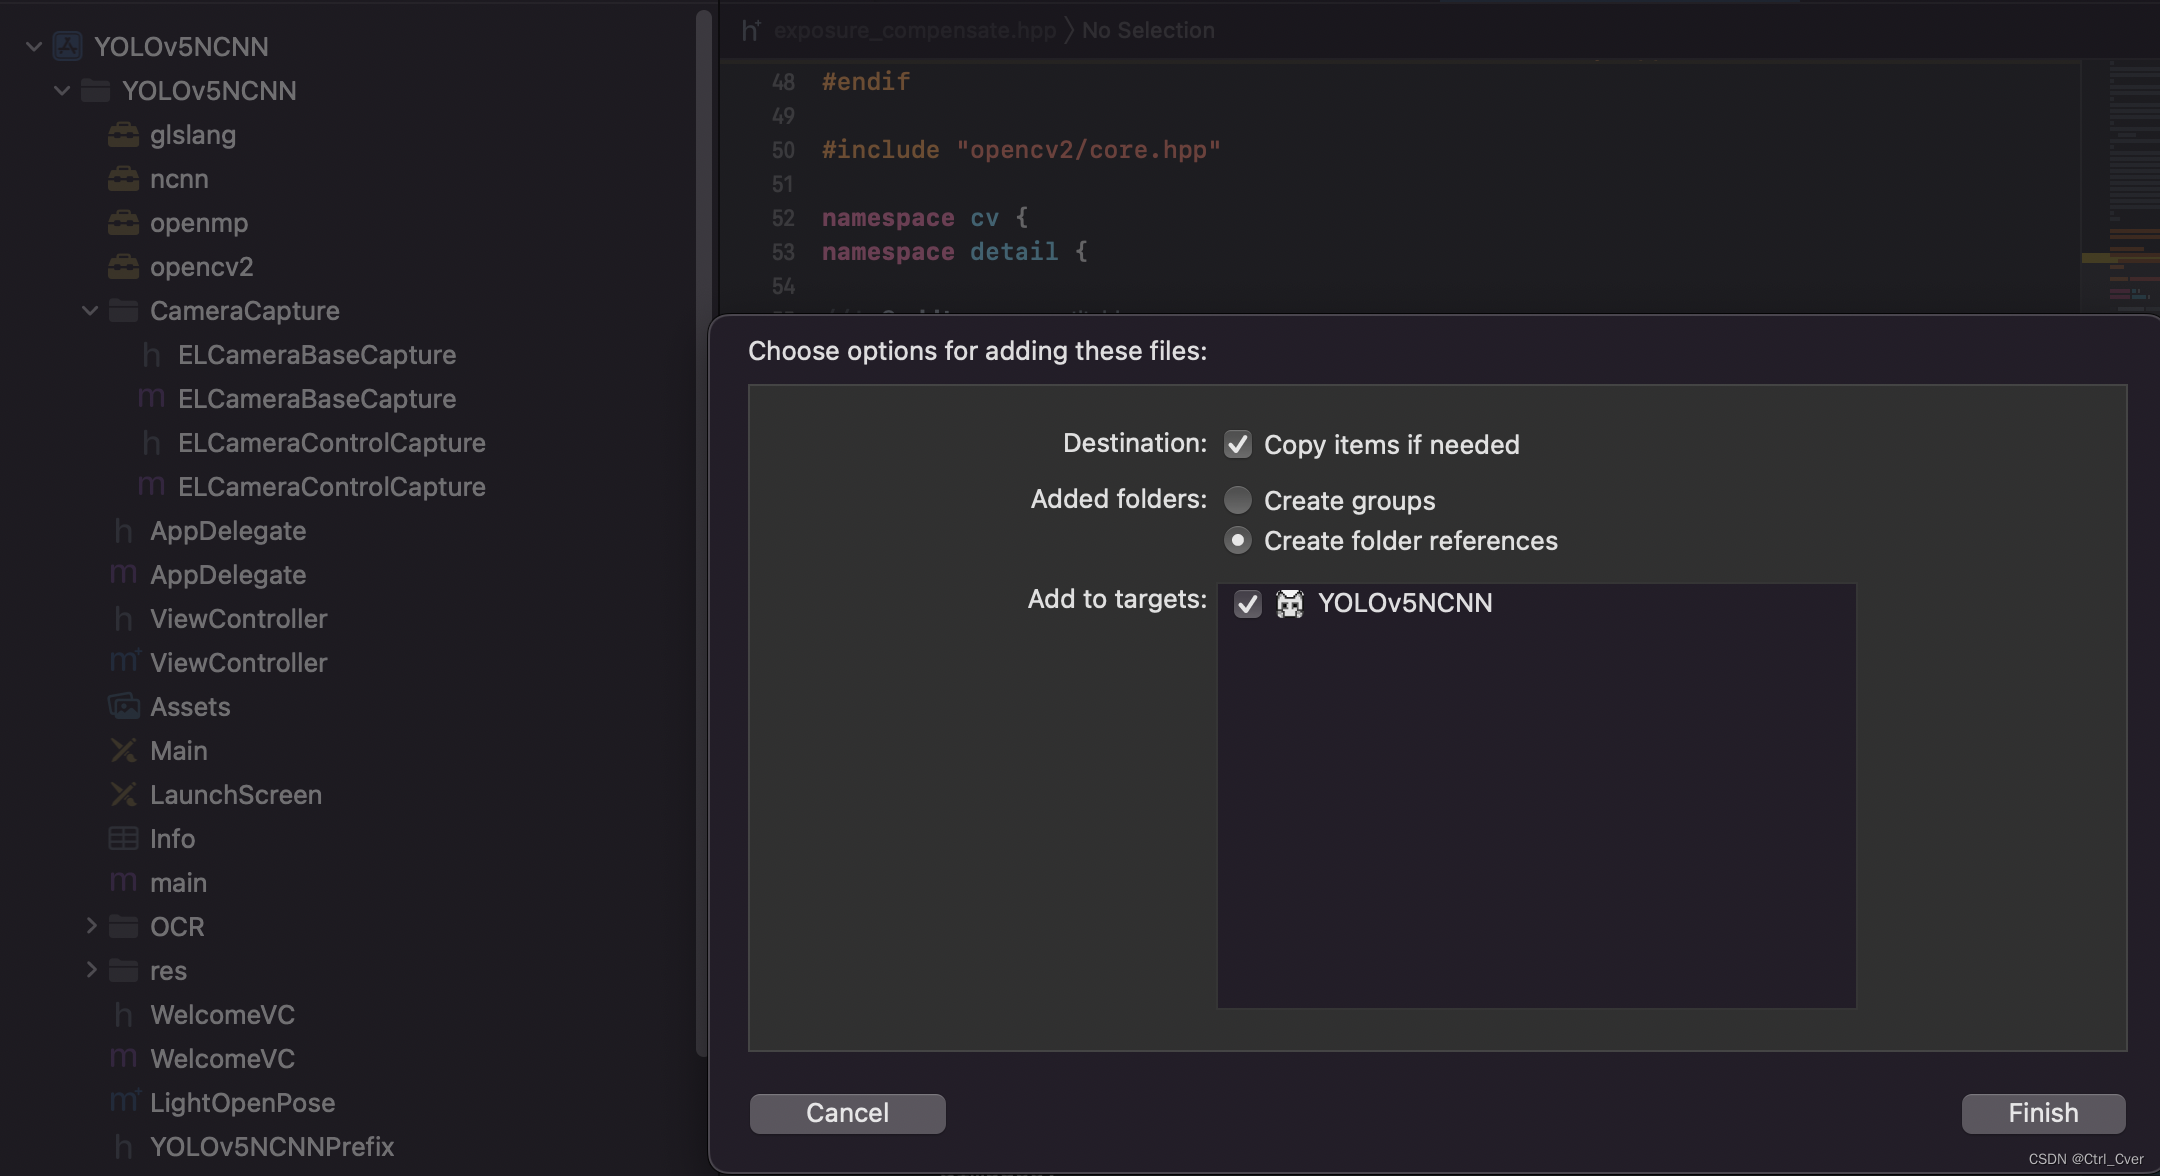Click the header icon of ELCameraBaseCapture.h

[151, 354]
